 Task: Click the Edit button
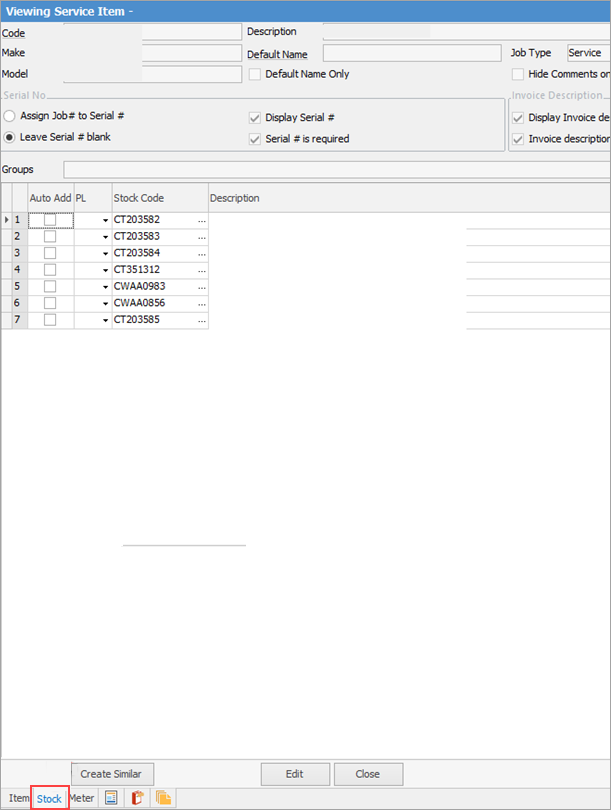(295, 774)
